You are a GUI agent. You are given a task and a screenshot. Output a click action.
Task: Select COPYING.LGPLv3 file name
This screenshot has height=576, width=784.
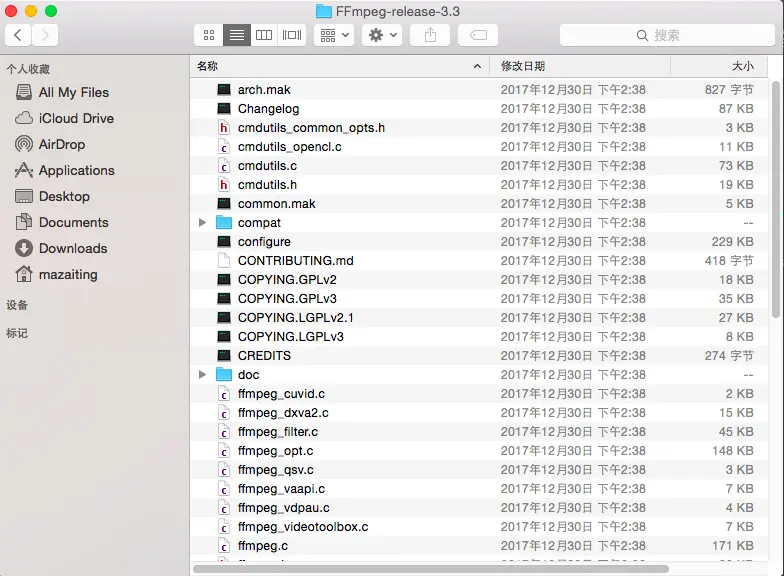click(x=290, y=336)
